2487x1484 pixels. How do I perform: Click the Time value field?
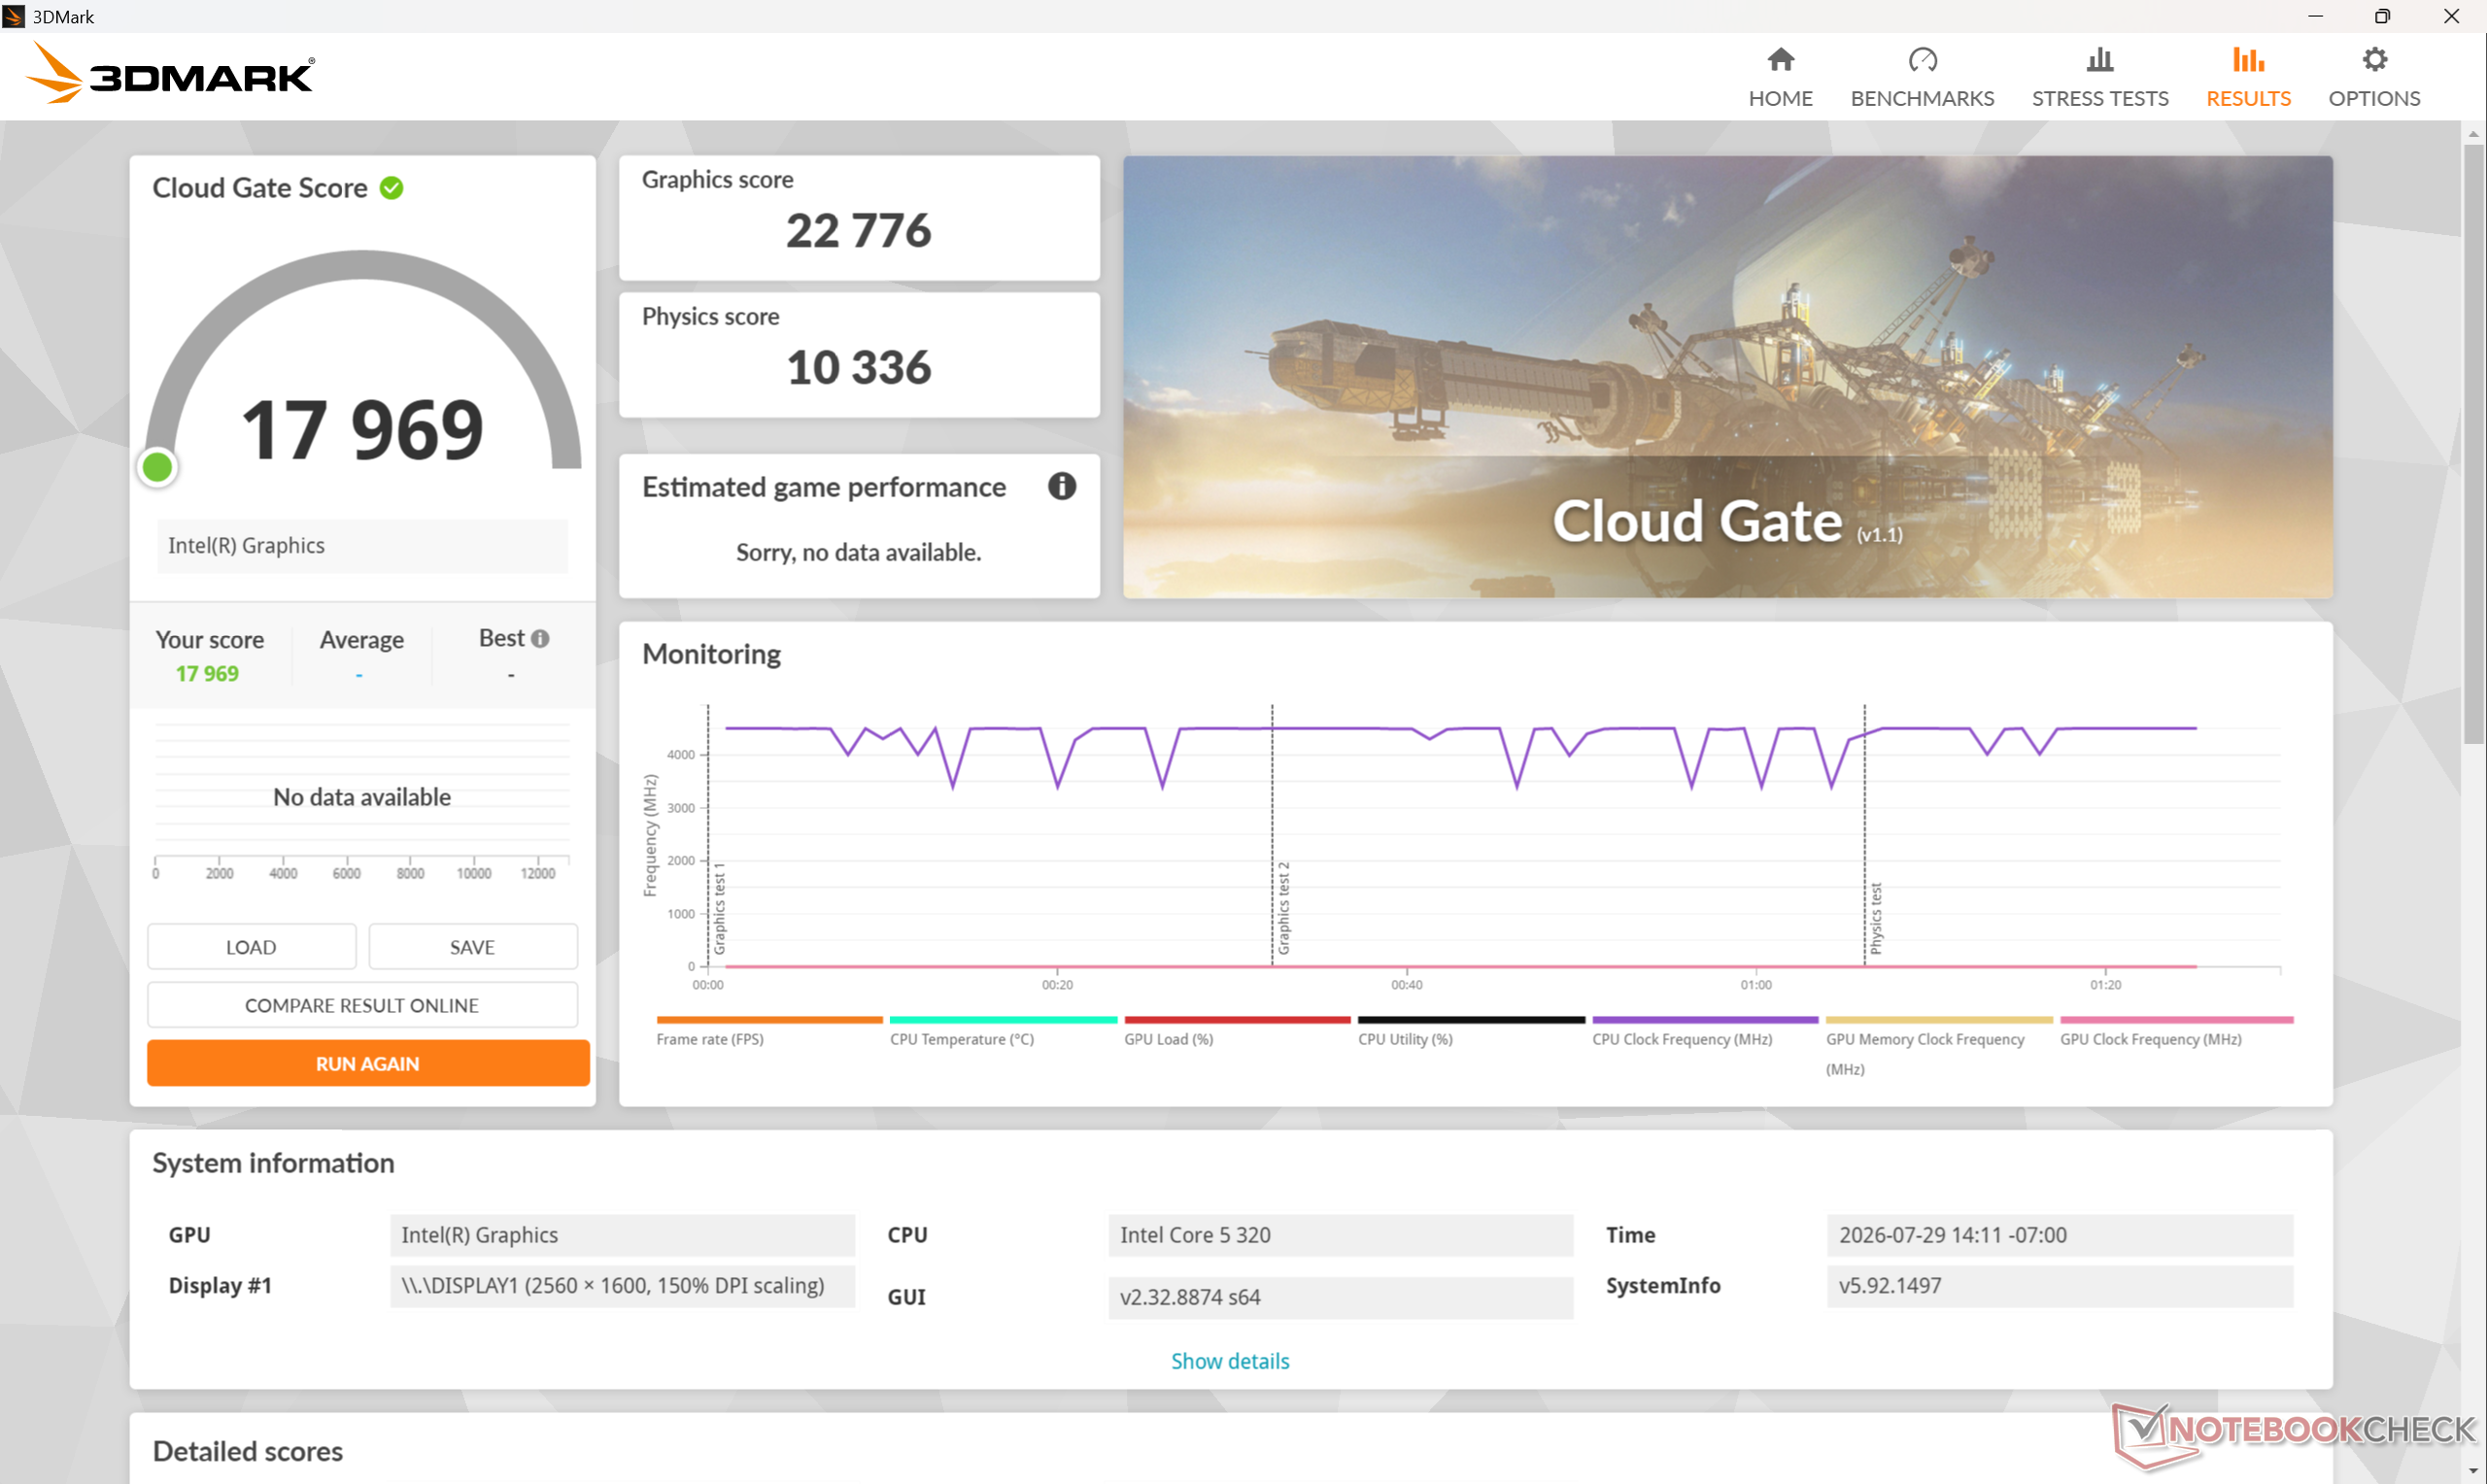tap(2059, 1234)
